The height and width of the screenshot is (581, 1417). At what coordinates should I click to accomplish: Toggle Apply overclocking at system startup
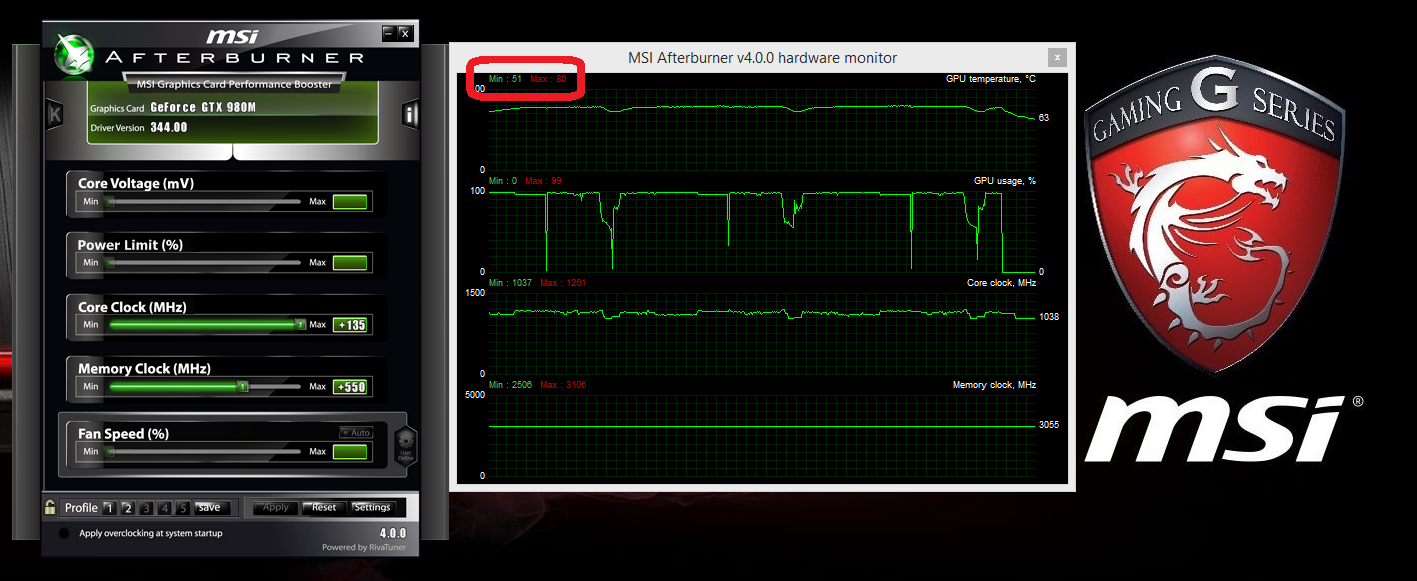(64, 534)
